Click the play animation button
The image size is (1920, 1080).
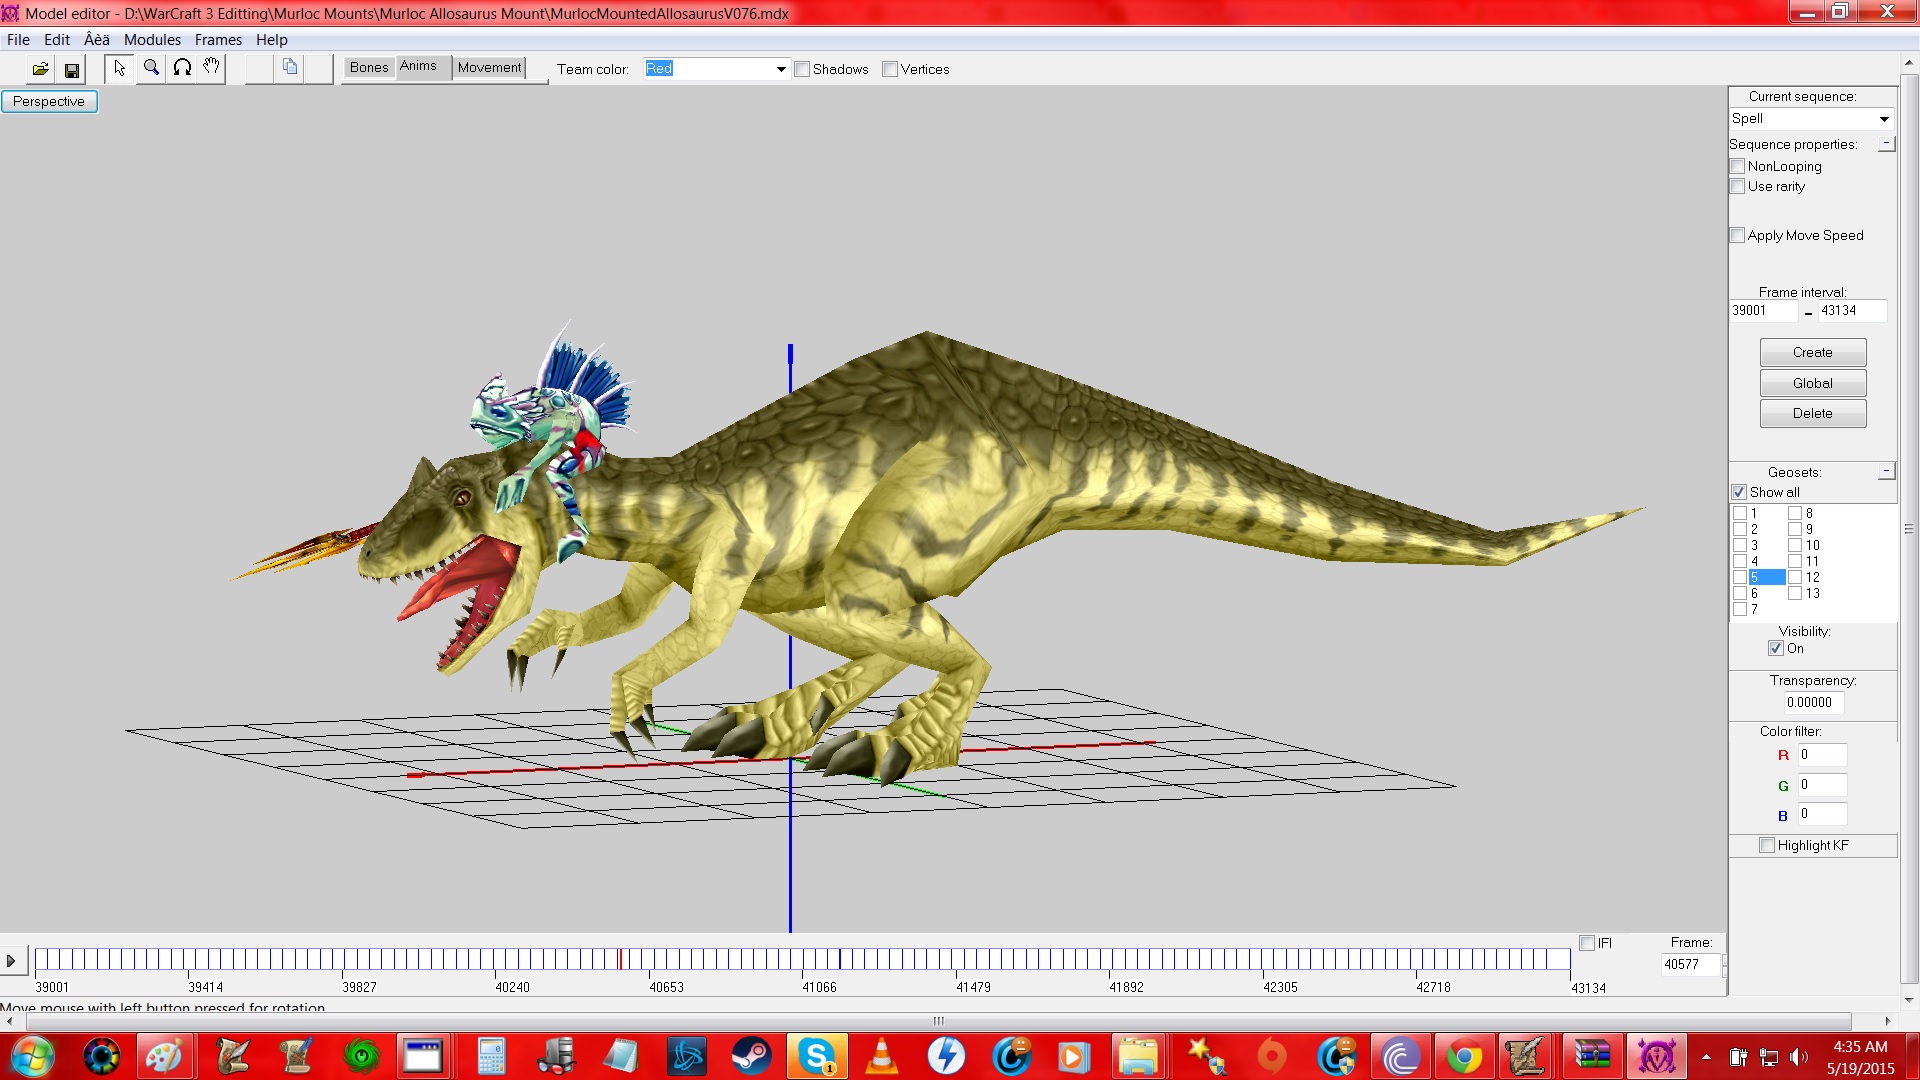coord(11,961)
